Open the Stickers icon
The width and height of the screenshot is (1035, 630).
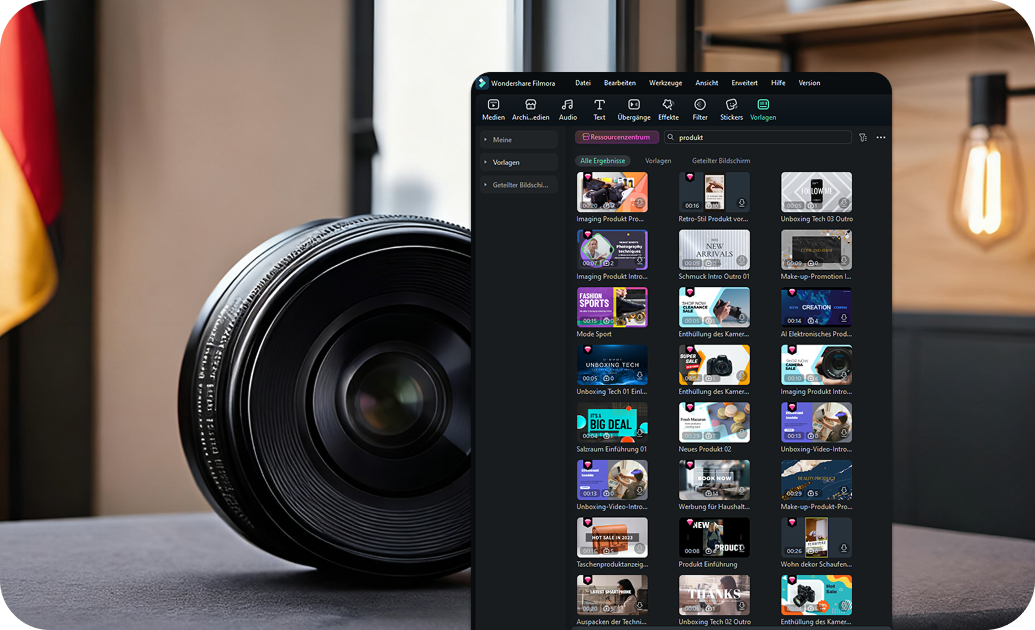(x=731, y=105)
